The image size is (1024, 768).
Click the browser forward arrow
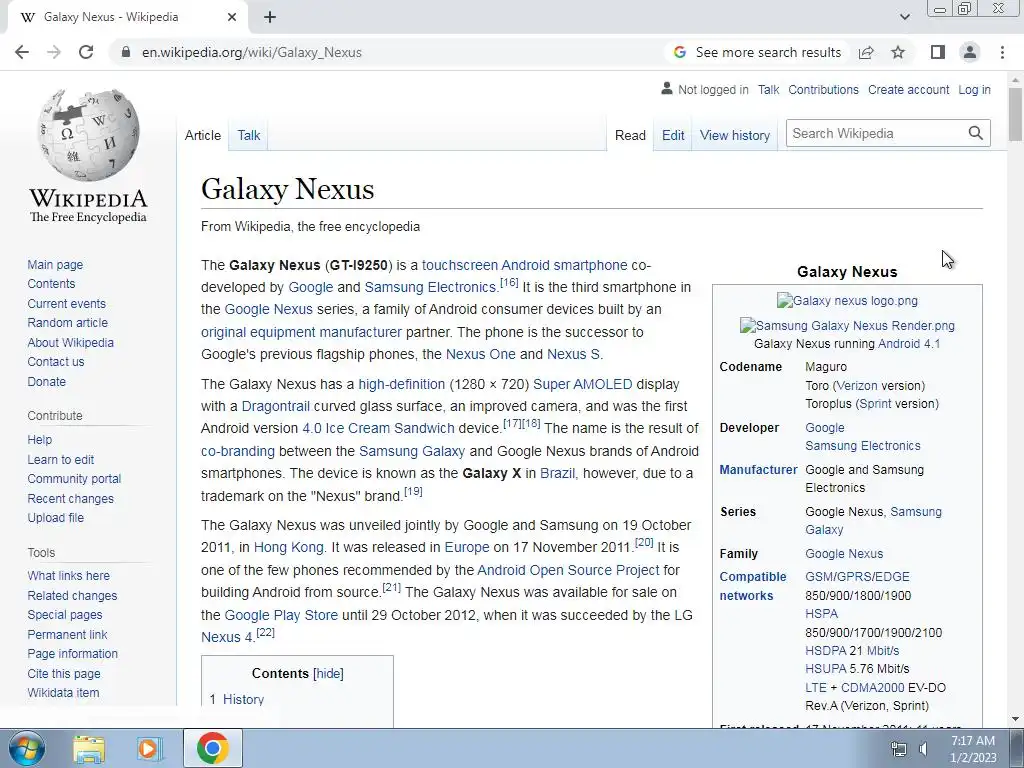(x=54, y=52)
